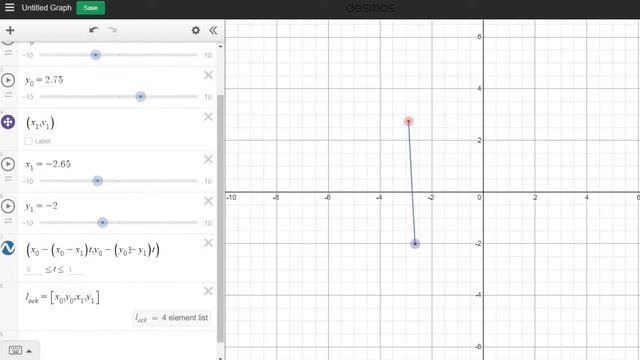Add a new expression with plus icon
Screen dimensions: 640x360
[x=10, y=30]
